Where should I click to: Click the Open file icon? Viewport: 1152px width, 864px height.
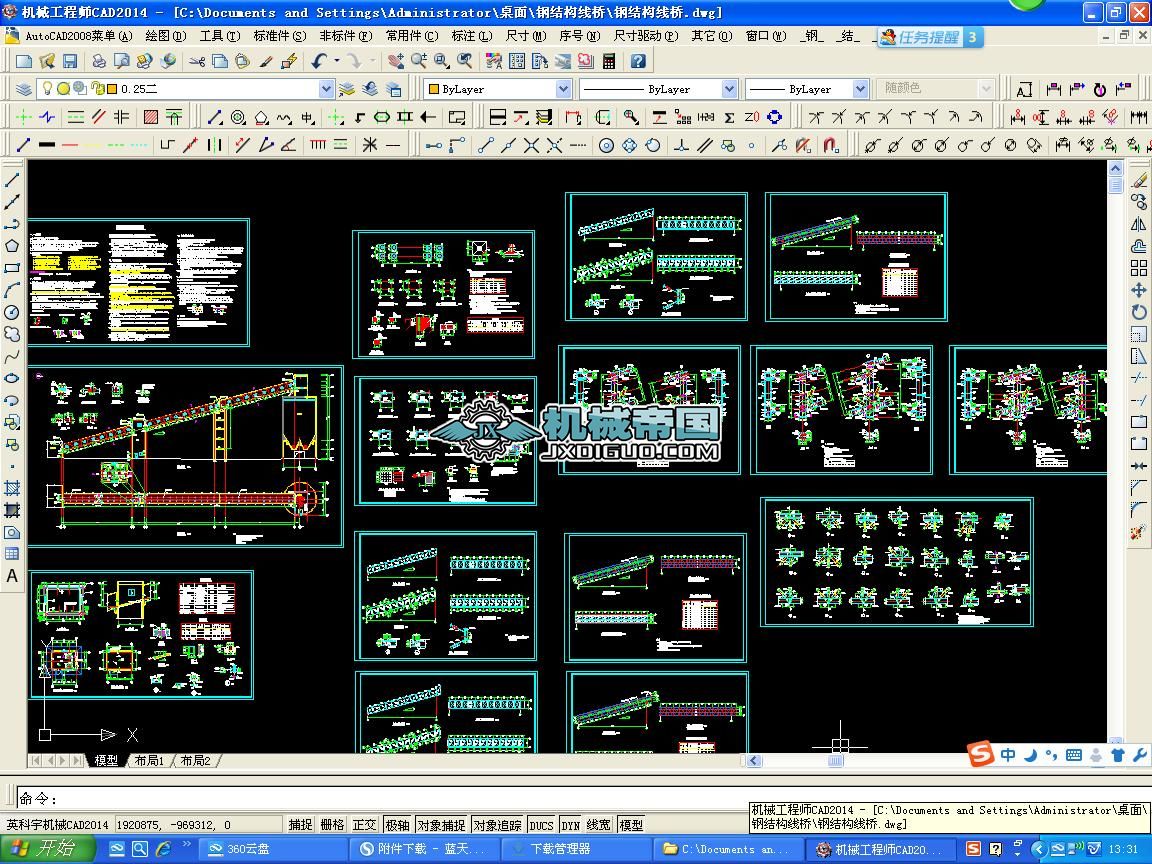point(47,61)
